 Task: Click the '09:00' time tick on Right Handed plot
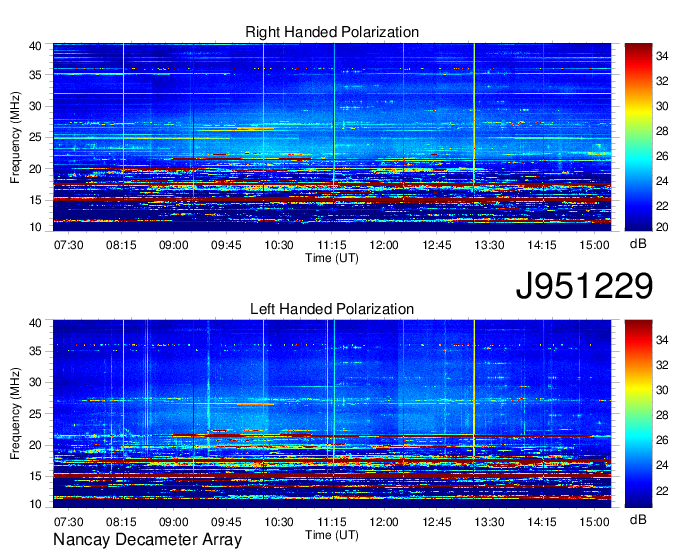click(173, 245)
